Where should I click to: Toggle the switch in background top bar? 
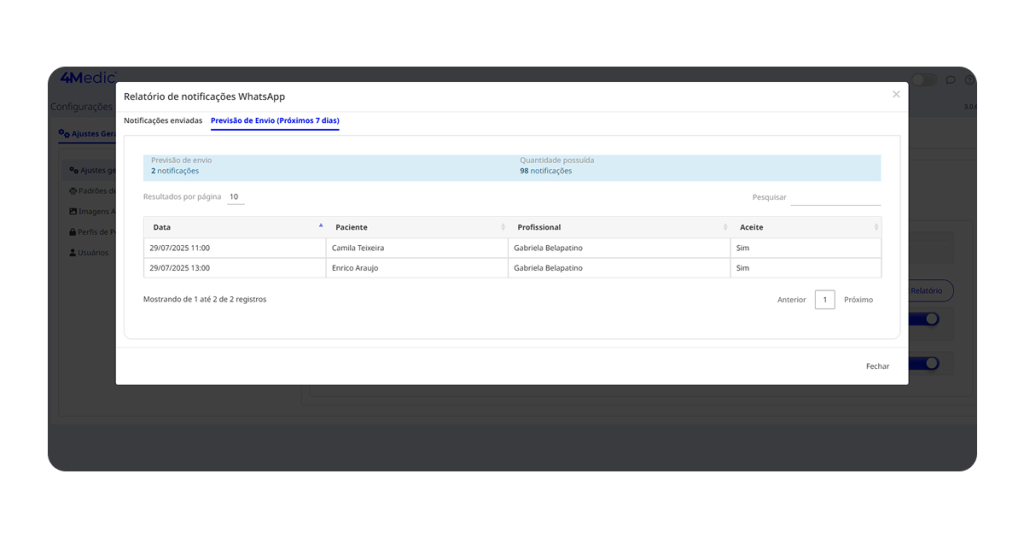point(924,80)
